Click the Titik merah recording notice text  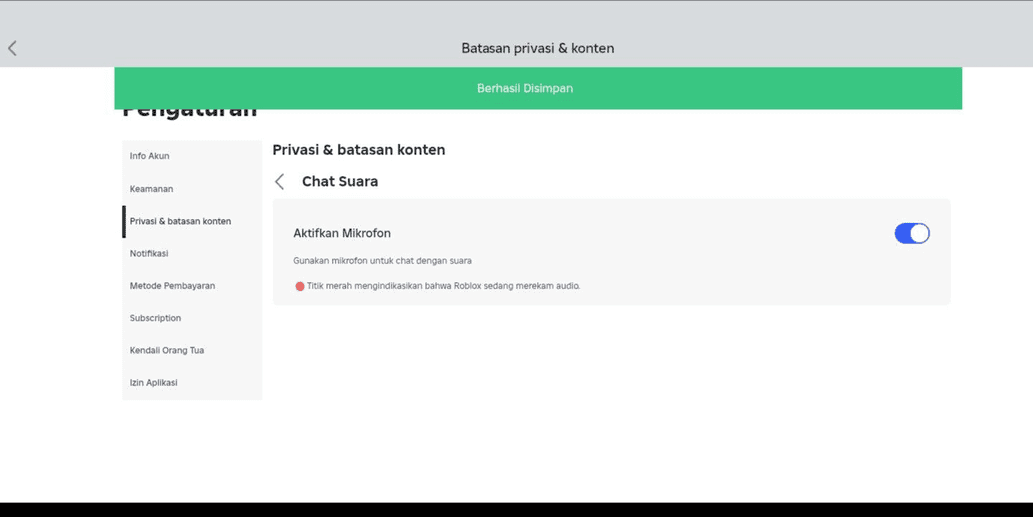[x=443, y=286]
